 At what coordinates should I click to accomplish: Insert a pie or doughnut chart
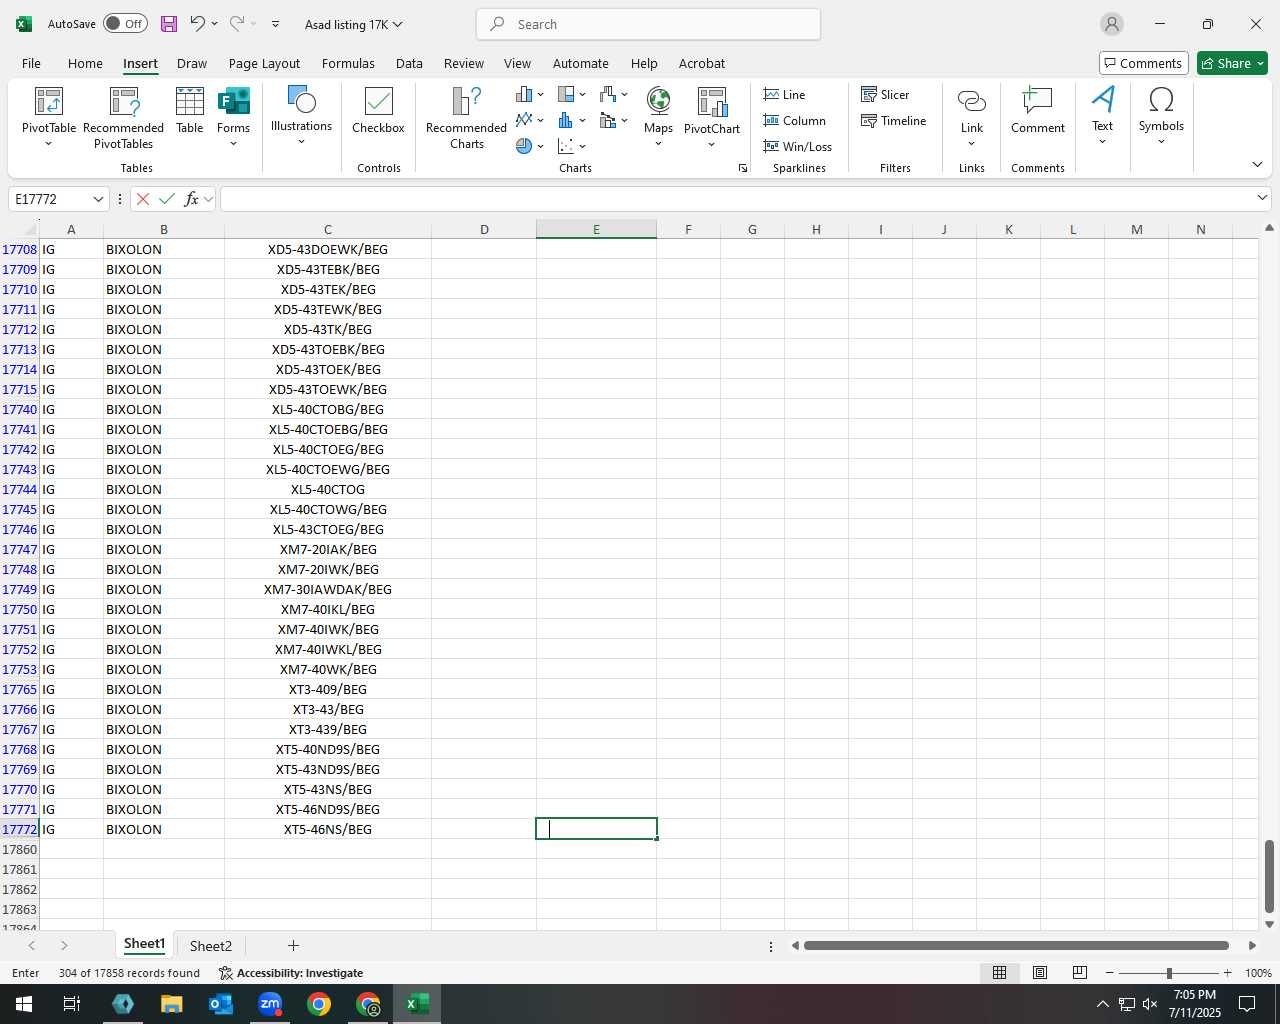tap(529, 146)
